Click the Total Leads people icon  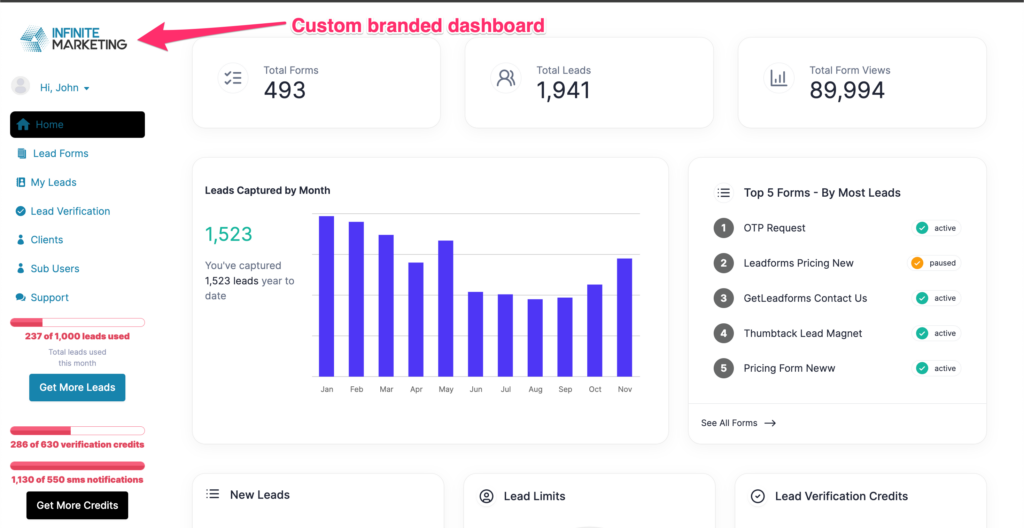(506, 78)
